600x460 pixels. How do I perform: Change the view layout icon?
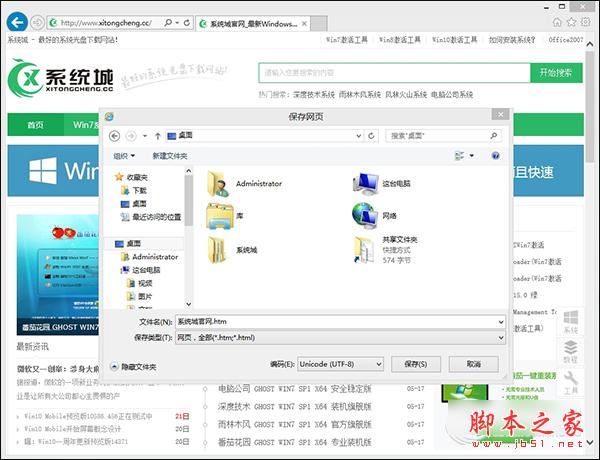click(x=459, y=155)
